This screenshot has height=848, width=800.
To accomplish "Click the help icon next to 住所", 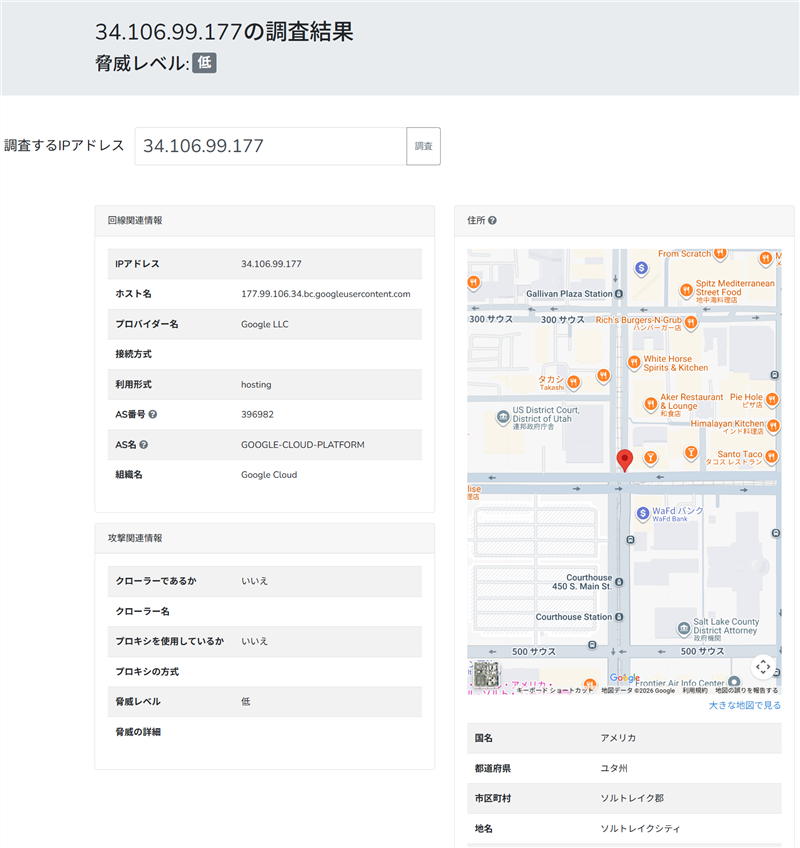I will point(492,220).
